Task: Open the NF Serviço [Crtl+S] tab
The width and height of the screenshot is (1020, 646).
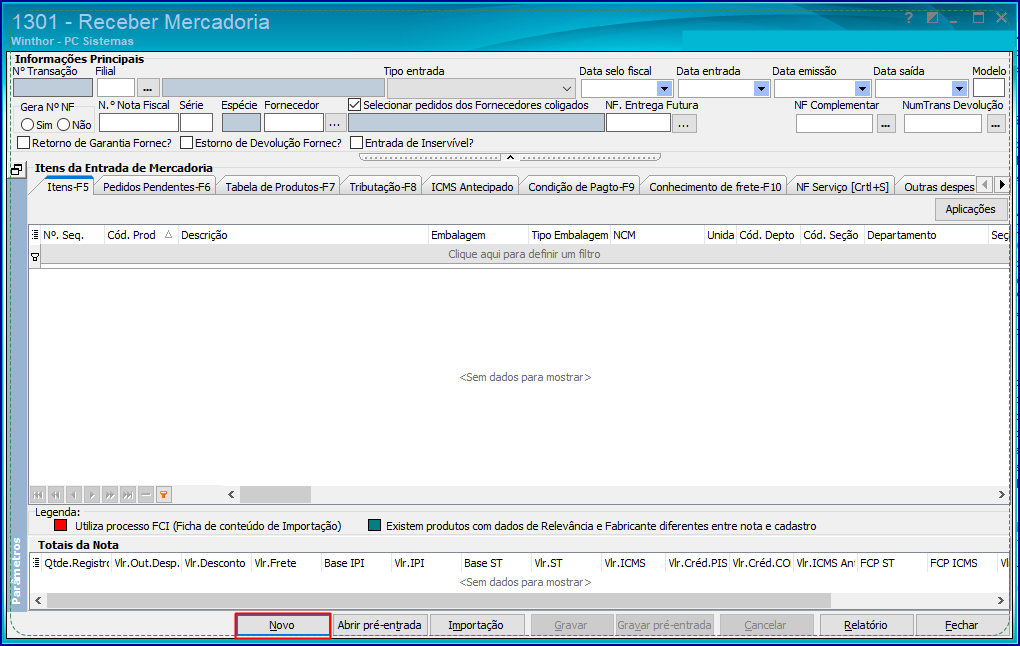Action: click(842, 187)
